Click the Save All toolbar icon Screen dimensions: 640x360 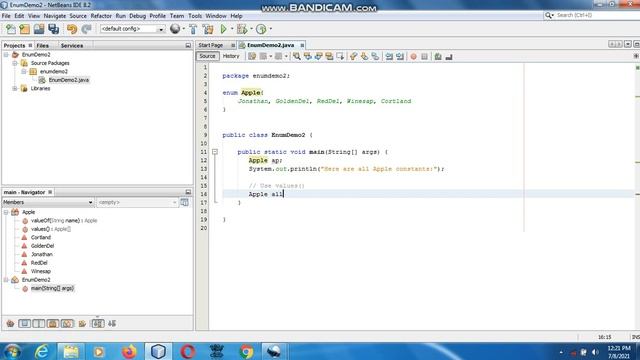click(x=53, y=29)
